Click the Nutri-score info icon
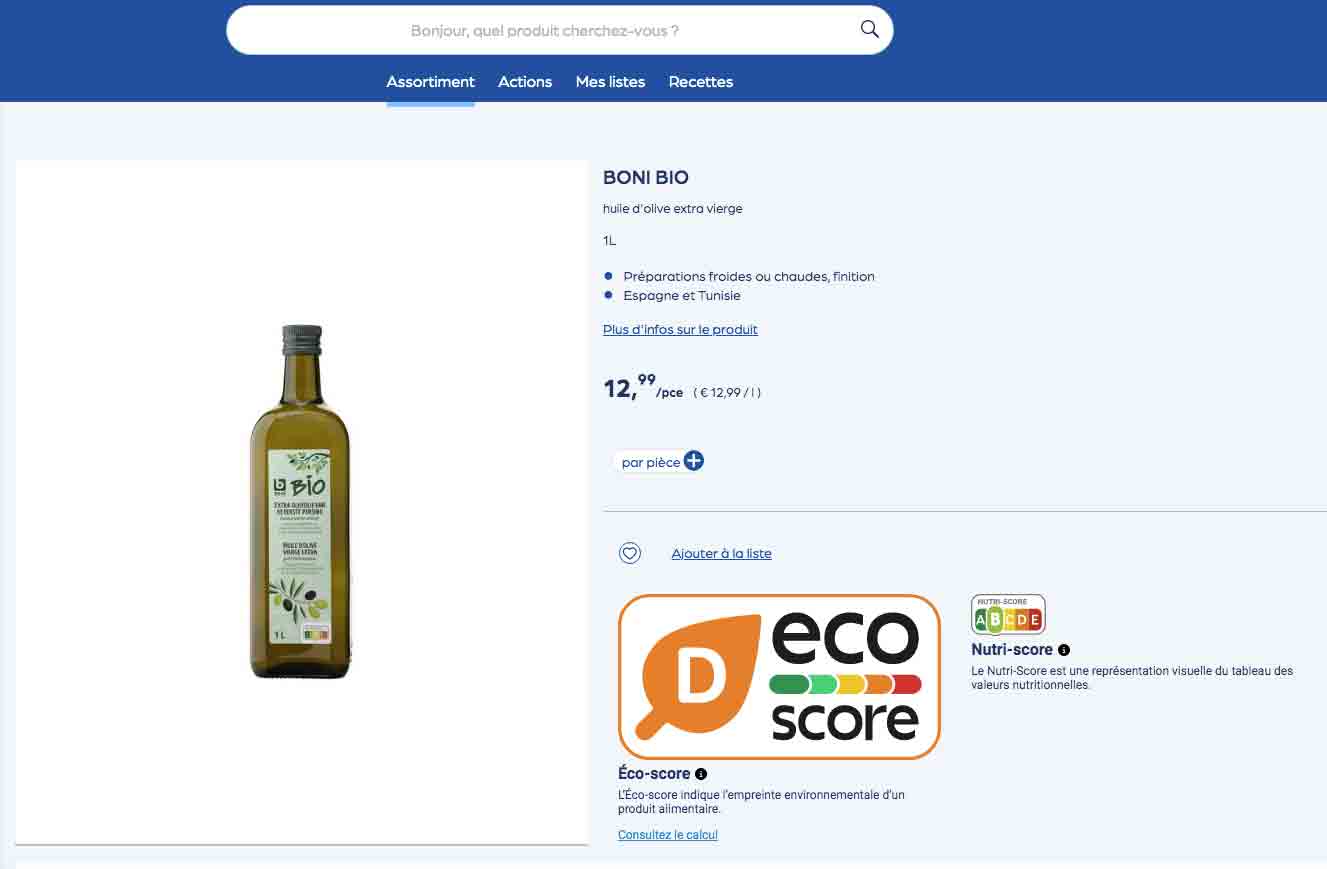This screenshot has height=869, width=1327. click(1064, 650)
